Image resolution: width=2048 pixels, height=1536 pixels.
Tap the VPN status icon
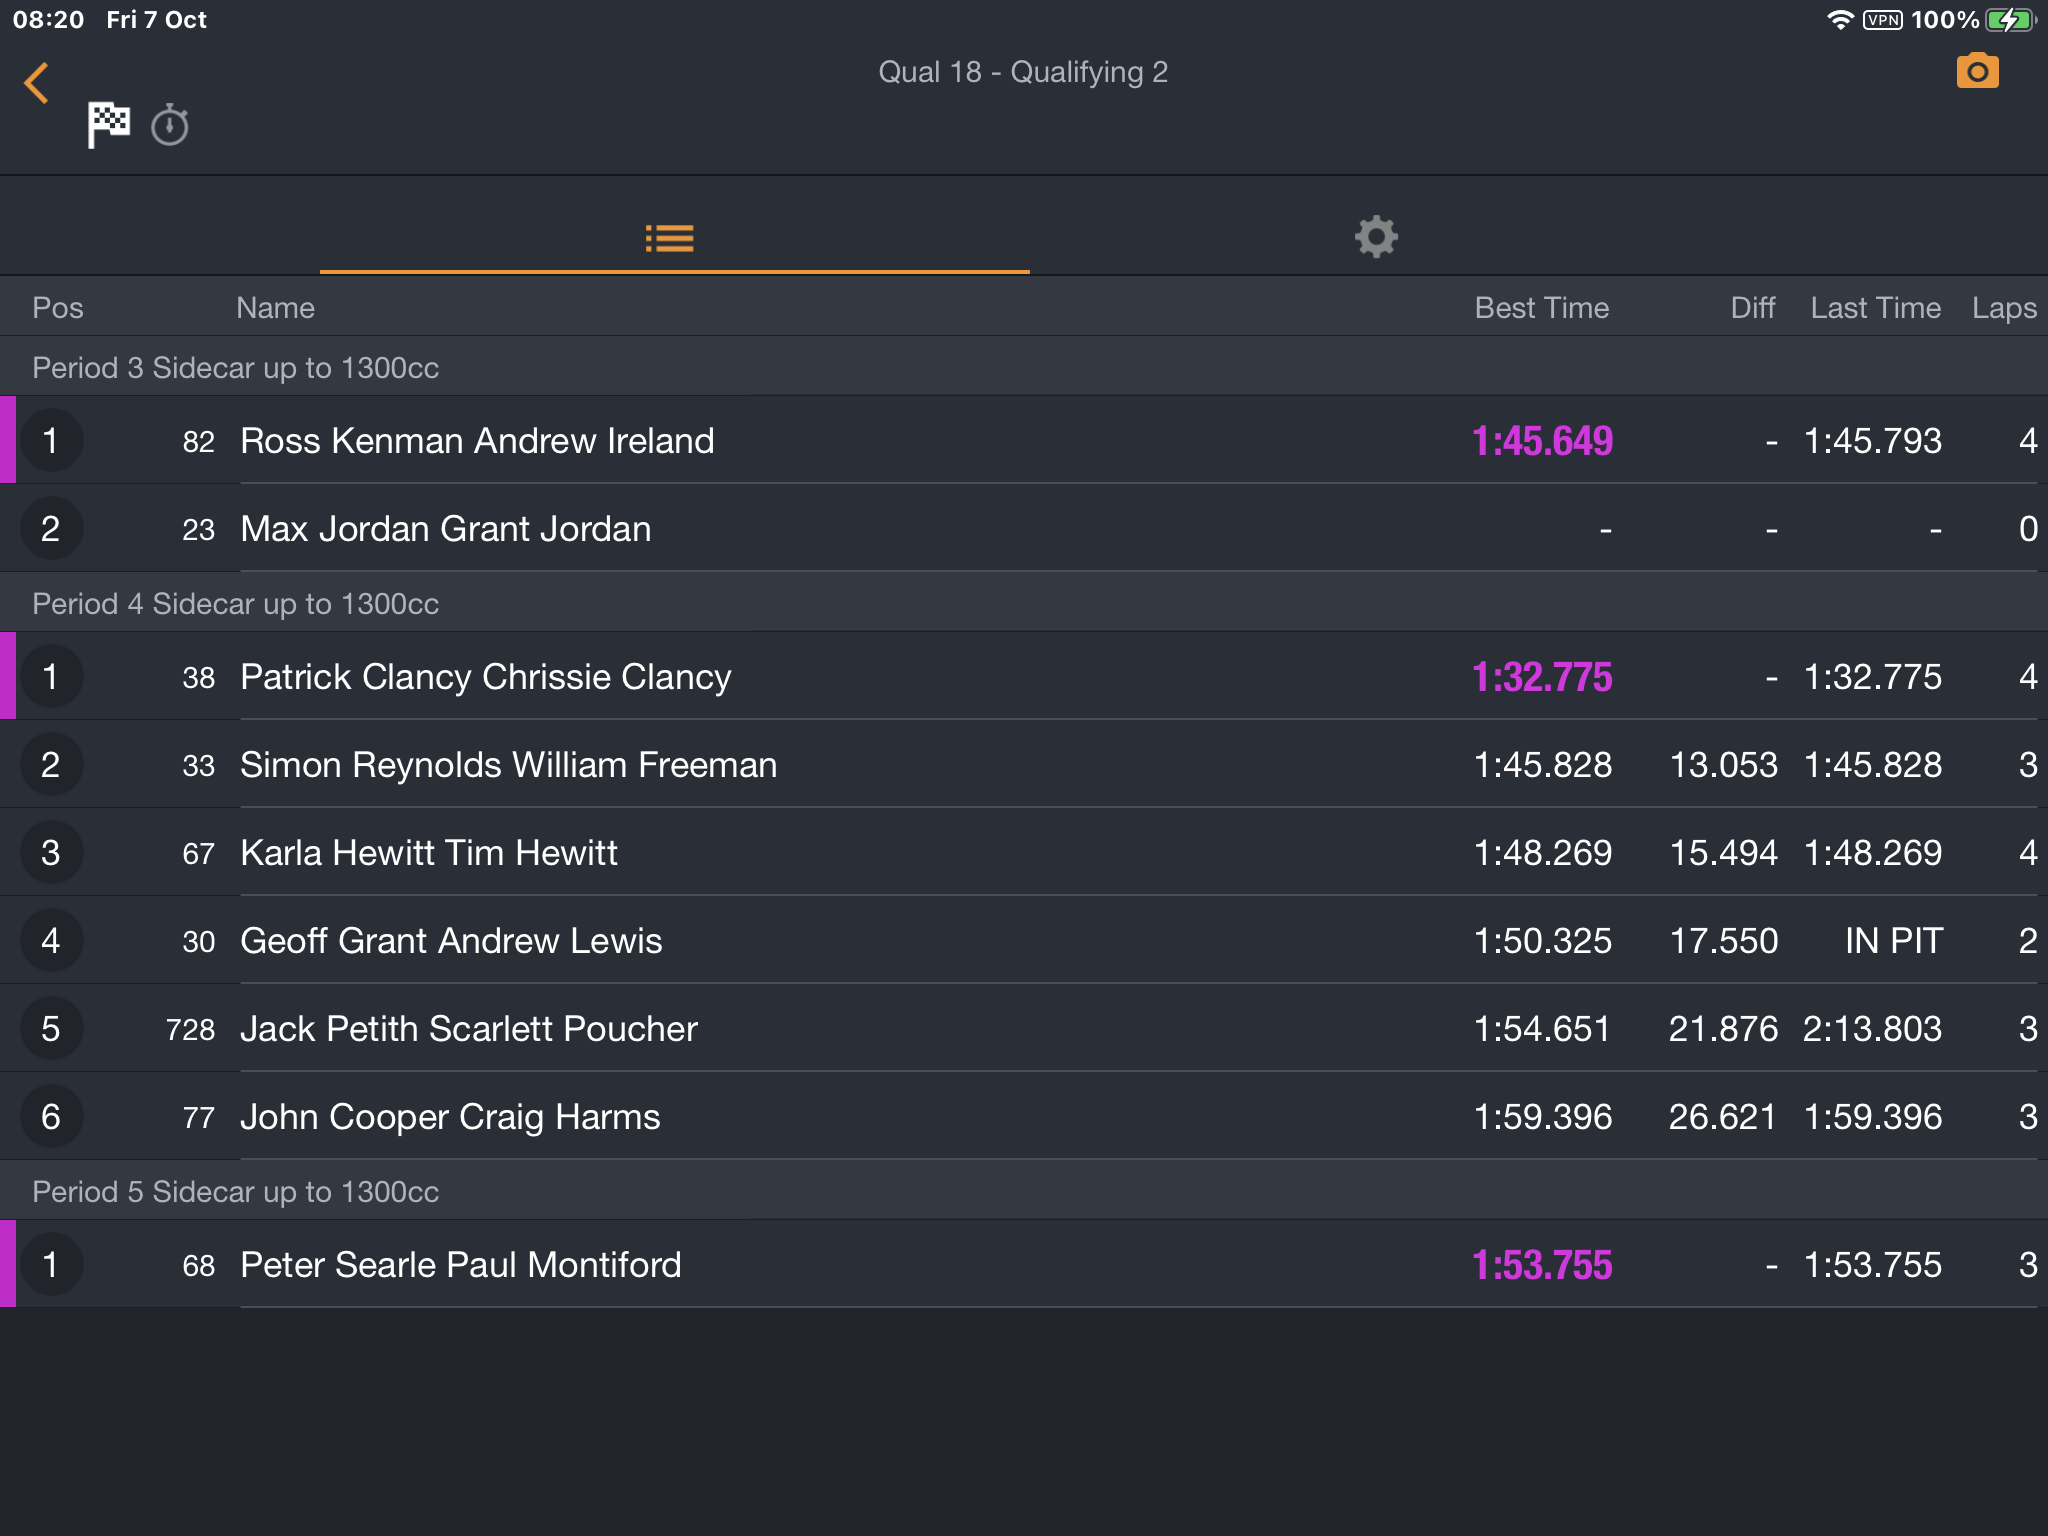click(1882, 20)
